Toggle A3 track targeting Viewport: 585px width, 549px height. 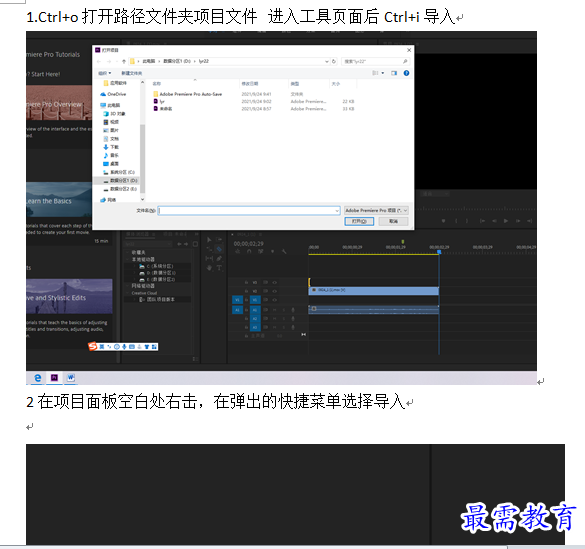click(255, 327)
